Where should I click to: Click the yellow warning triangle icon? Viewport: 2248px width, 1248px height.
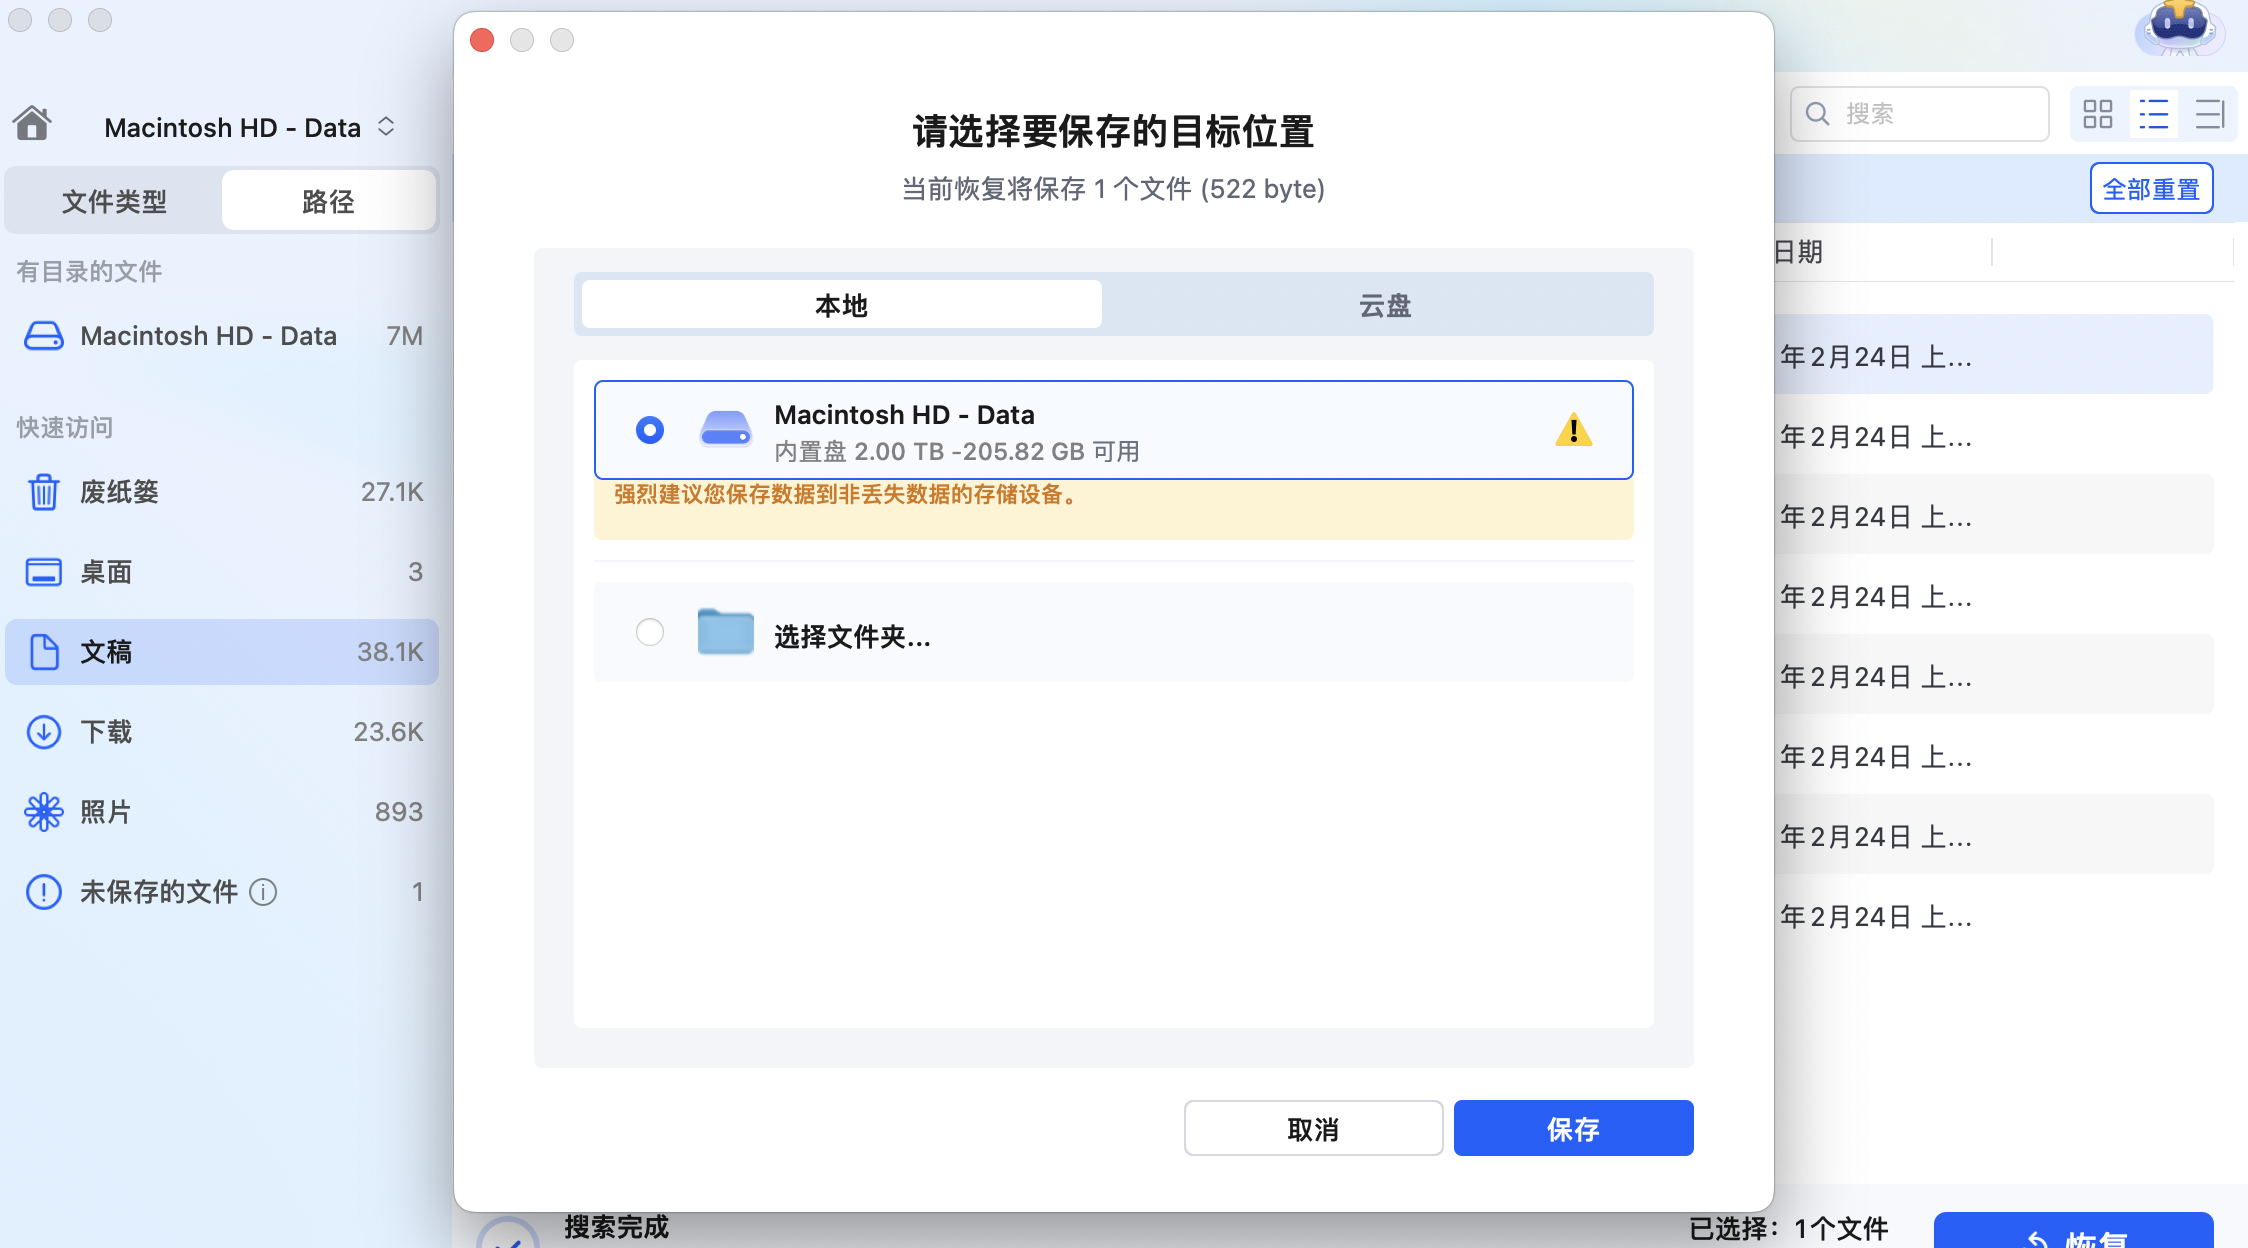point(1573,430)
